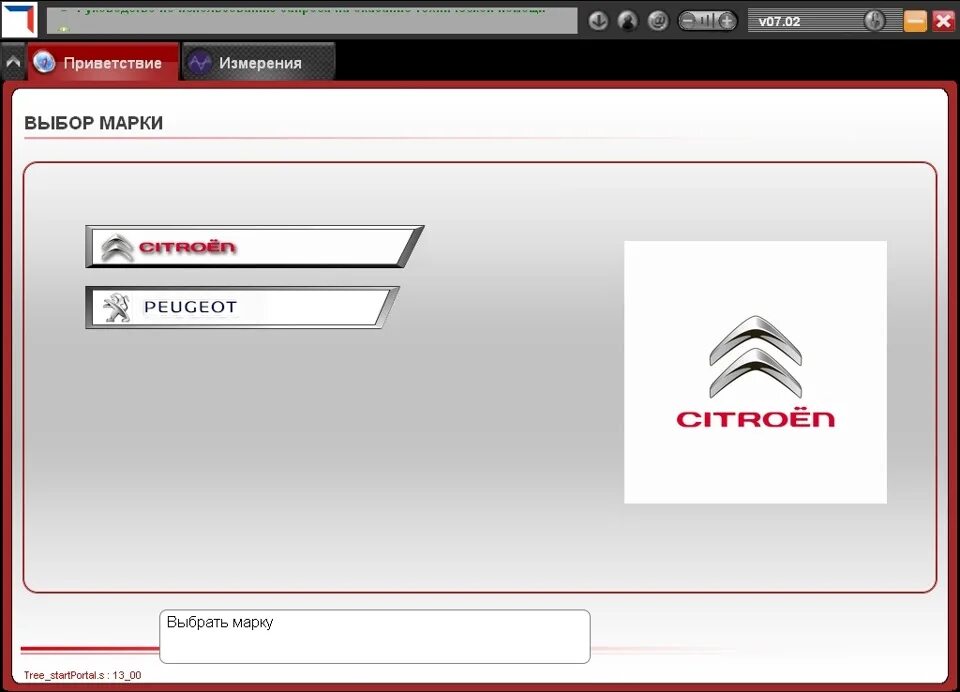Viewport: 960px width, 692px height.
Task: Click the @ contact icon
Action: [658, 21]
